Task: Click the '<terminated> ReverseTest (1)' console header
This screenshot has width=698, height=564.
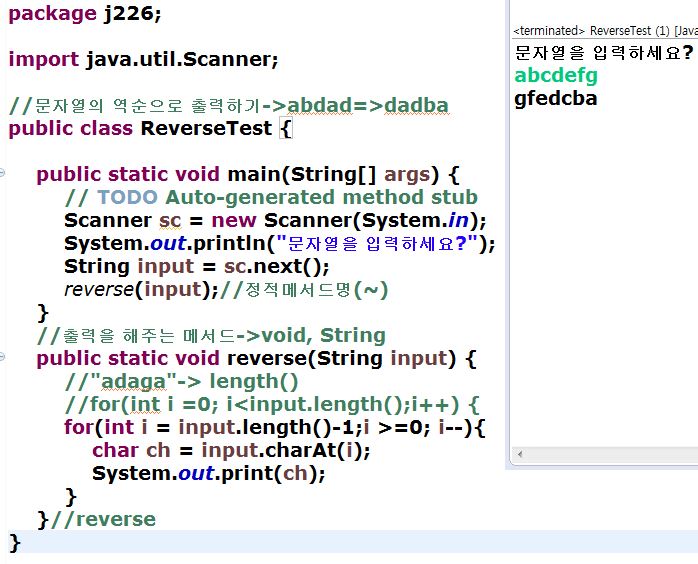Action: [x=605, y=30]
